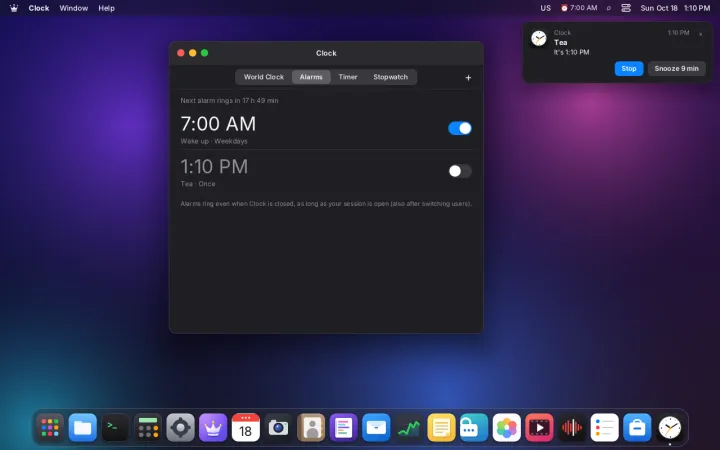The height and width of the screenshot is (450, 720).
Task: Click the 7:00 AM alarm menu bar item
Action: point(579,8)
